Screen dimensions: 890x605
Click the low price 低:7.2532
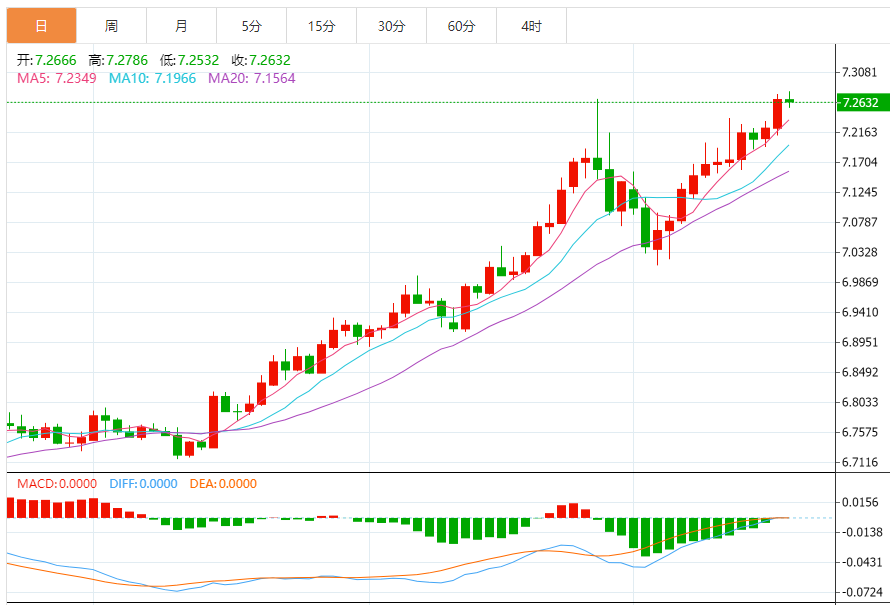190,60
